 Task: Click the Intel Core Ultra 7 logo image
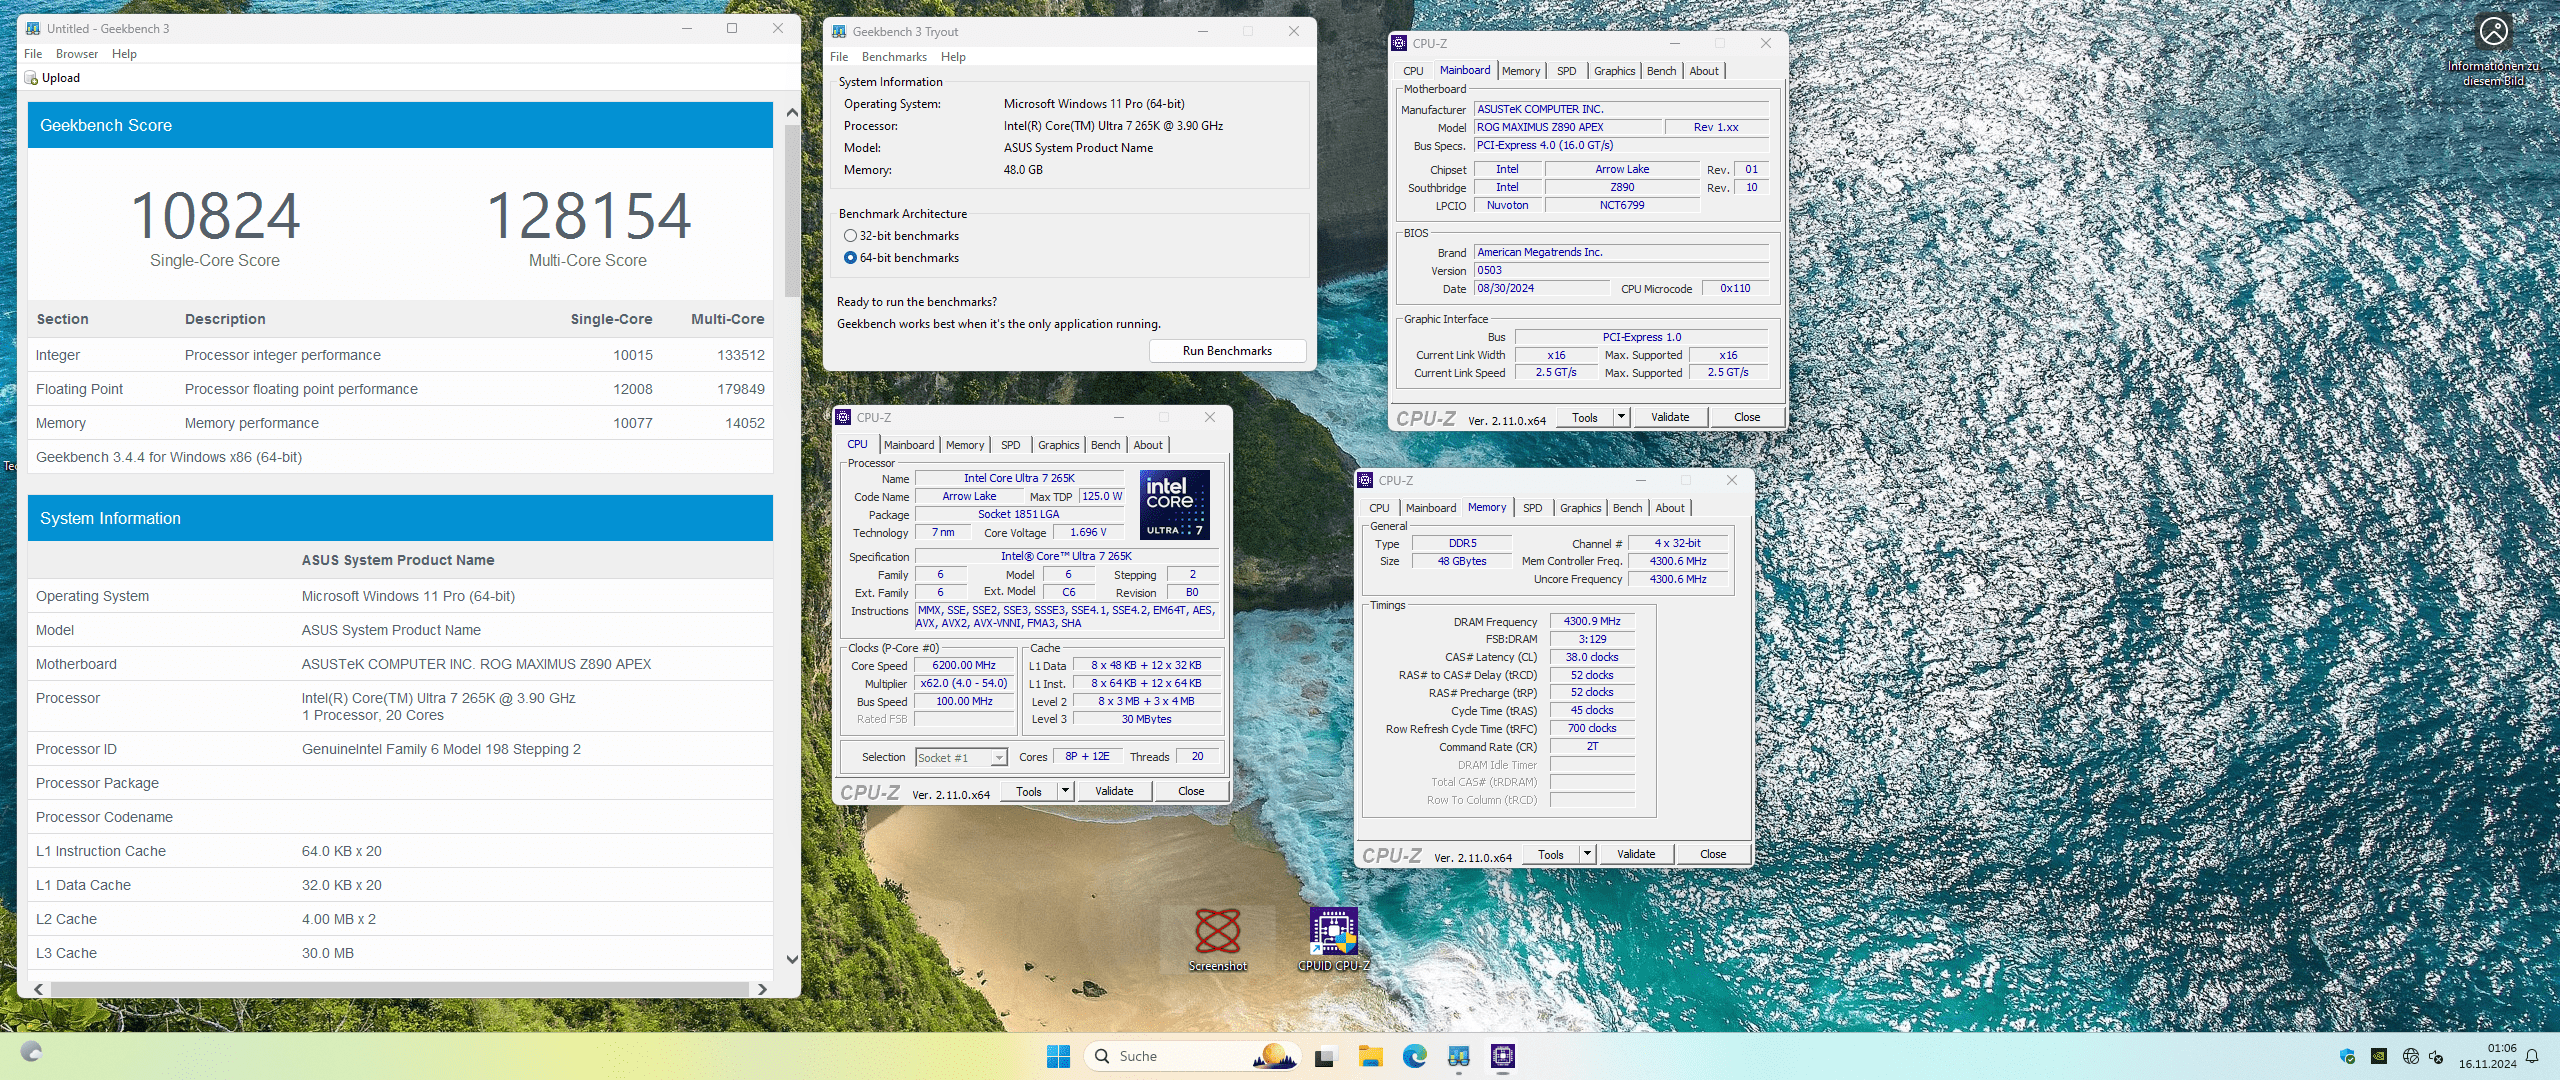[x=1174, y=504]
